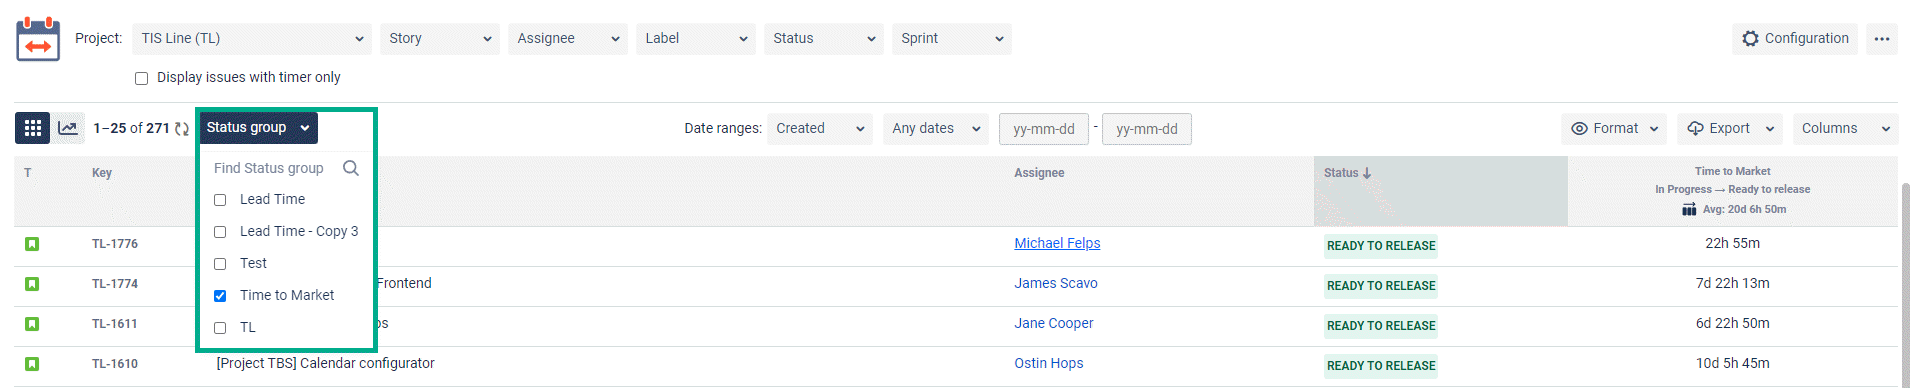Check the Test status group

click(220, 264)
